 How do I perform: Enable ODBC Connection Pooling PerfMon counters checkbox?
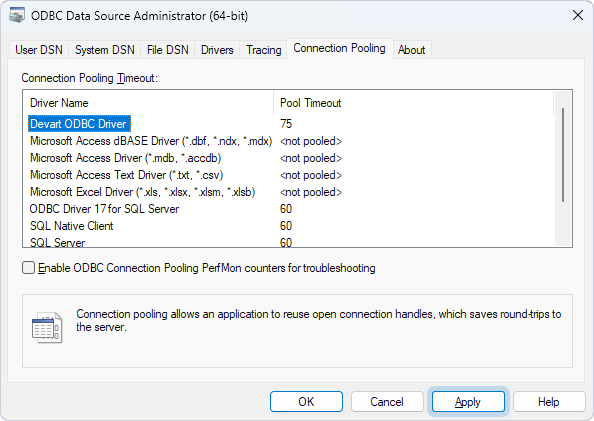[28, 268]
